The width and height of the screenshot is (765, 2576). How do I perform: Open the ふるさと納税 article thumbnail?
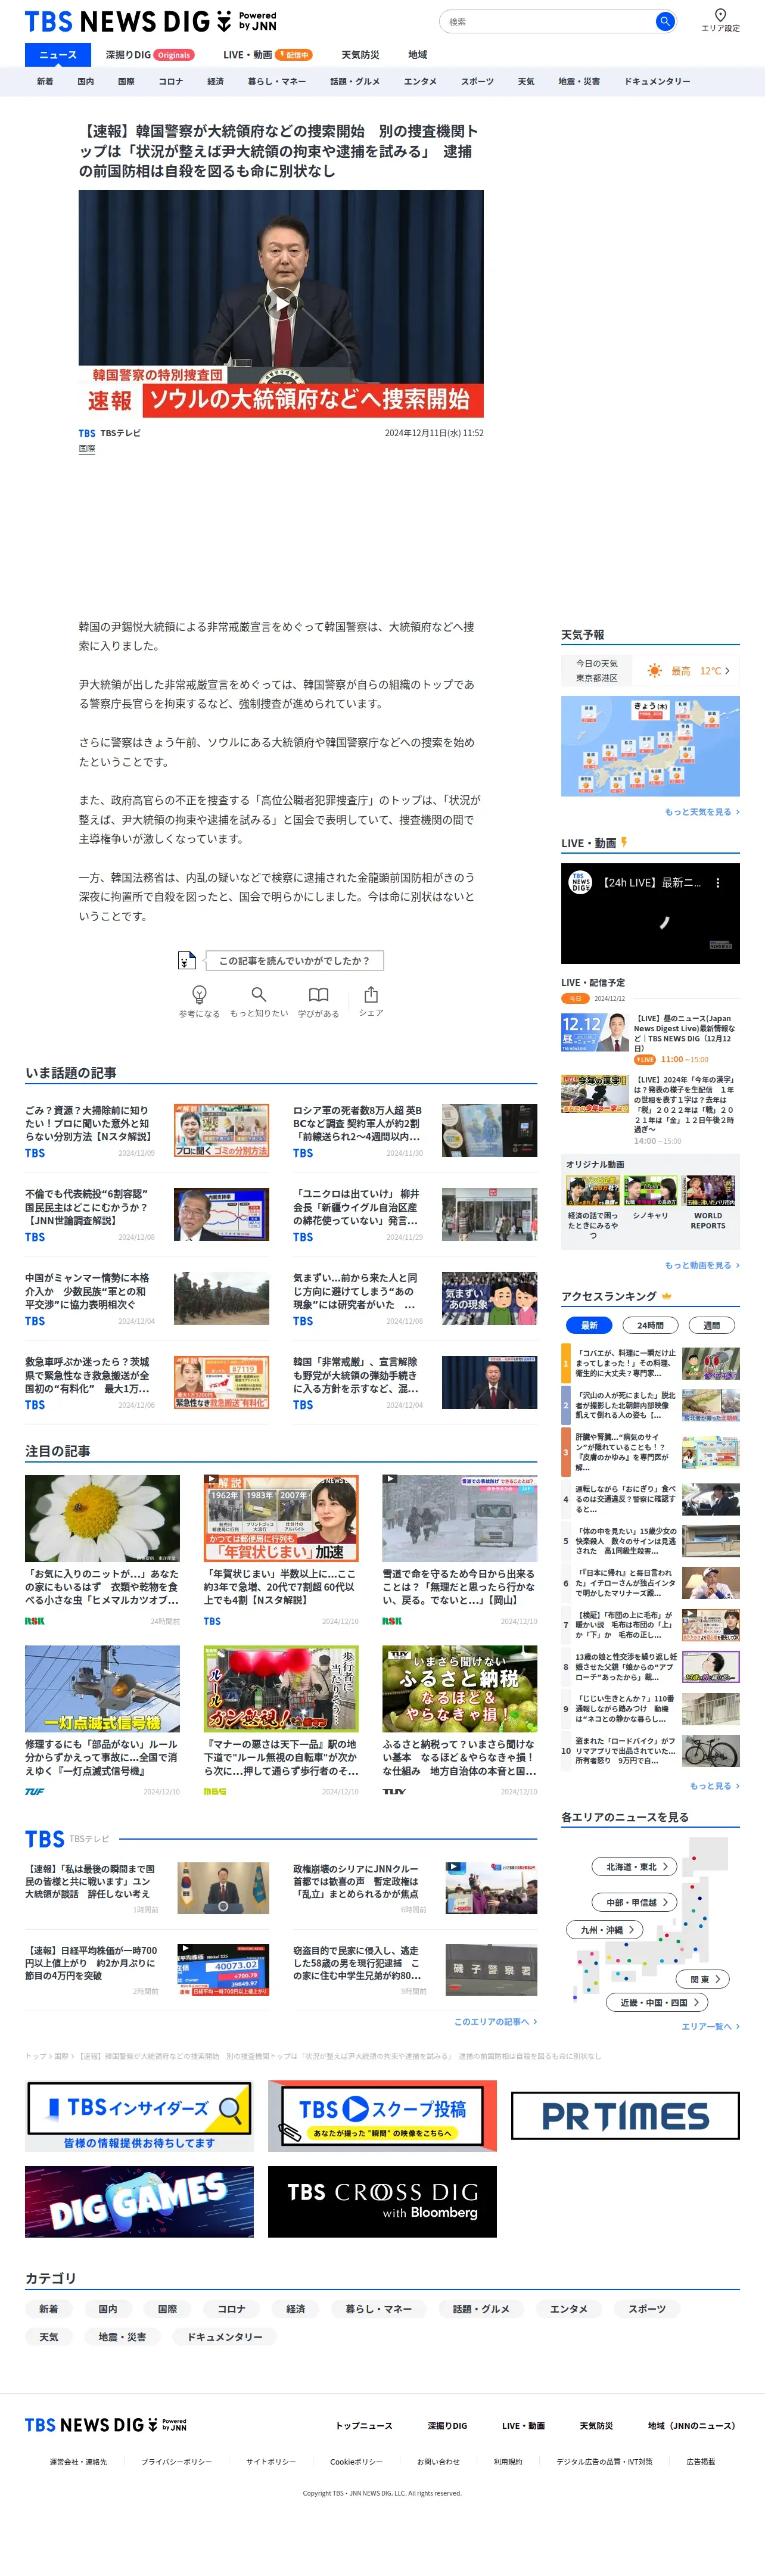[x=459, y=1688]
